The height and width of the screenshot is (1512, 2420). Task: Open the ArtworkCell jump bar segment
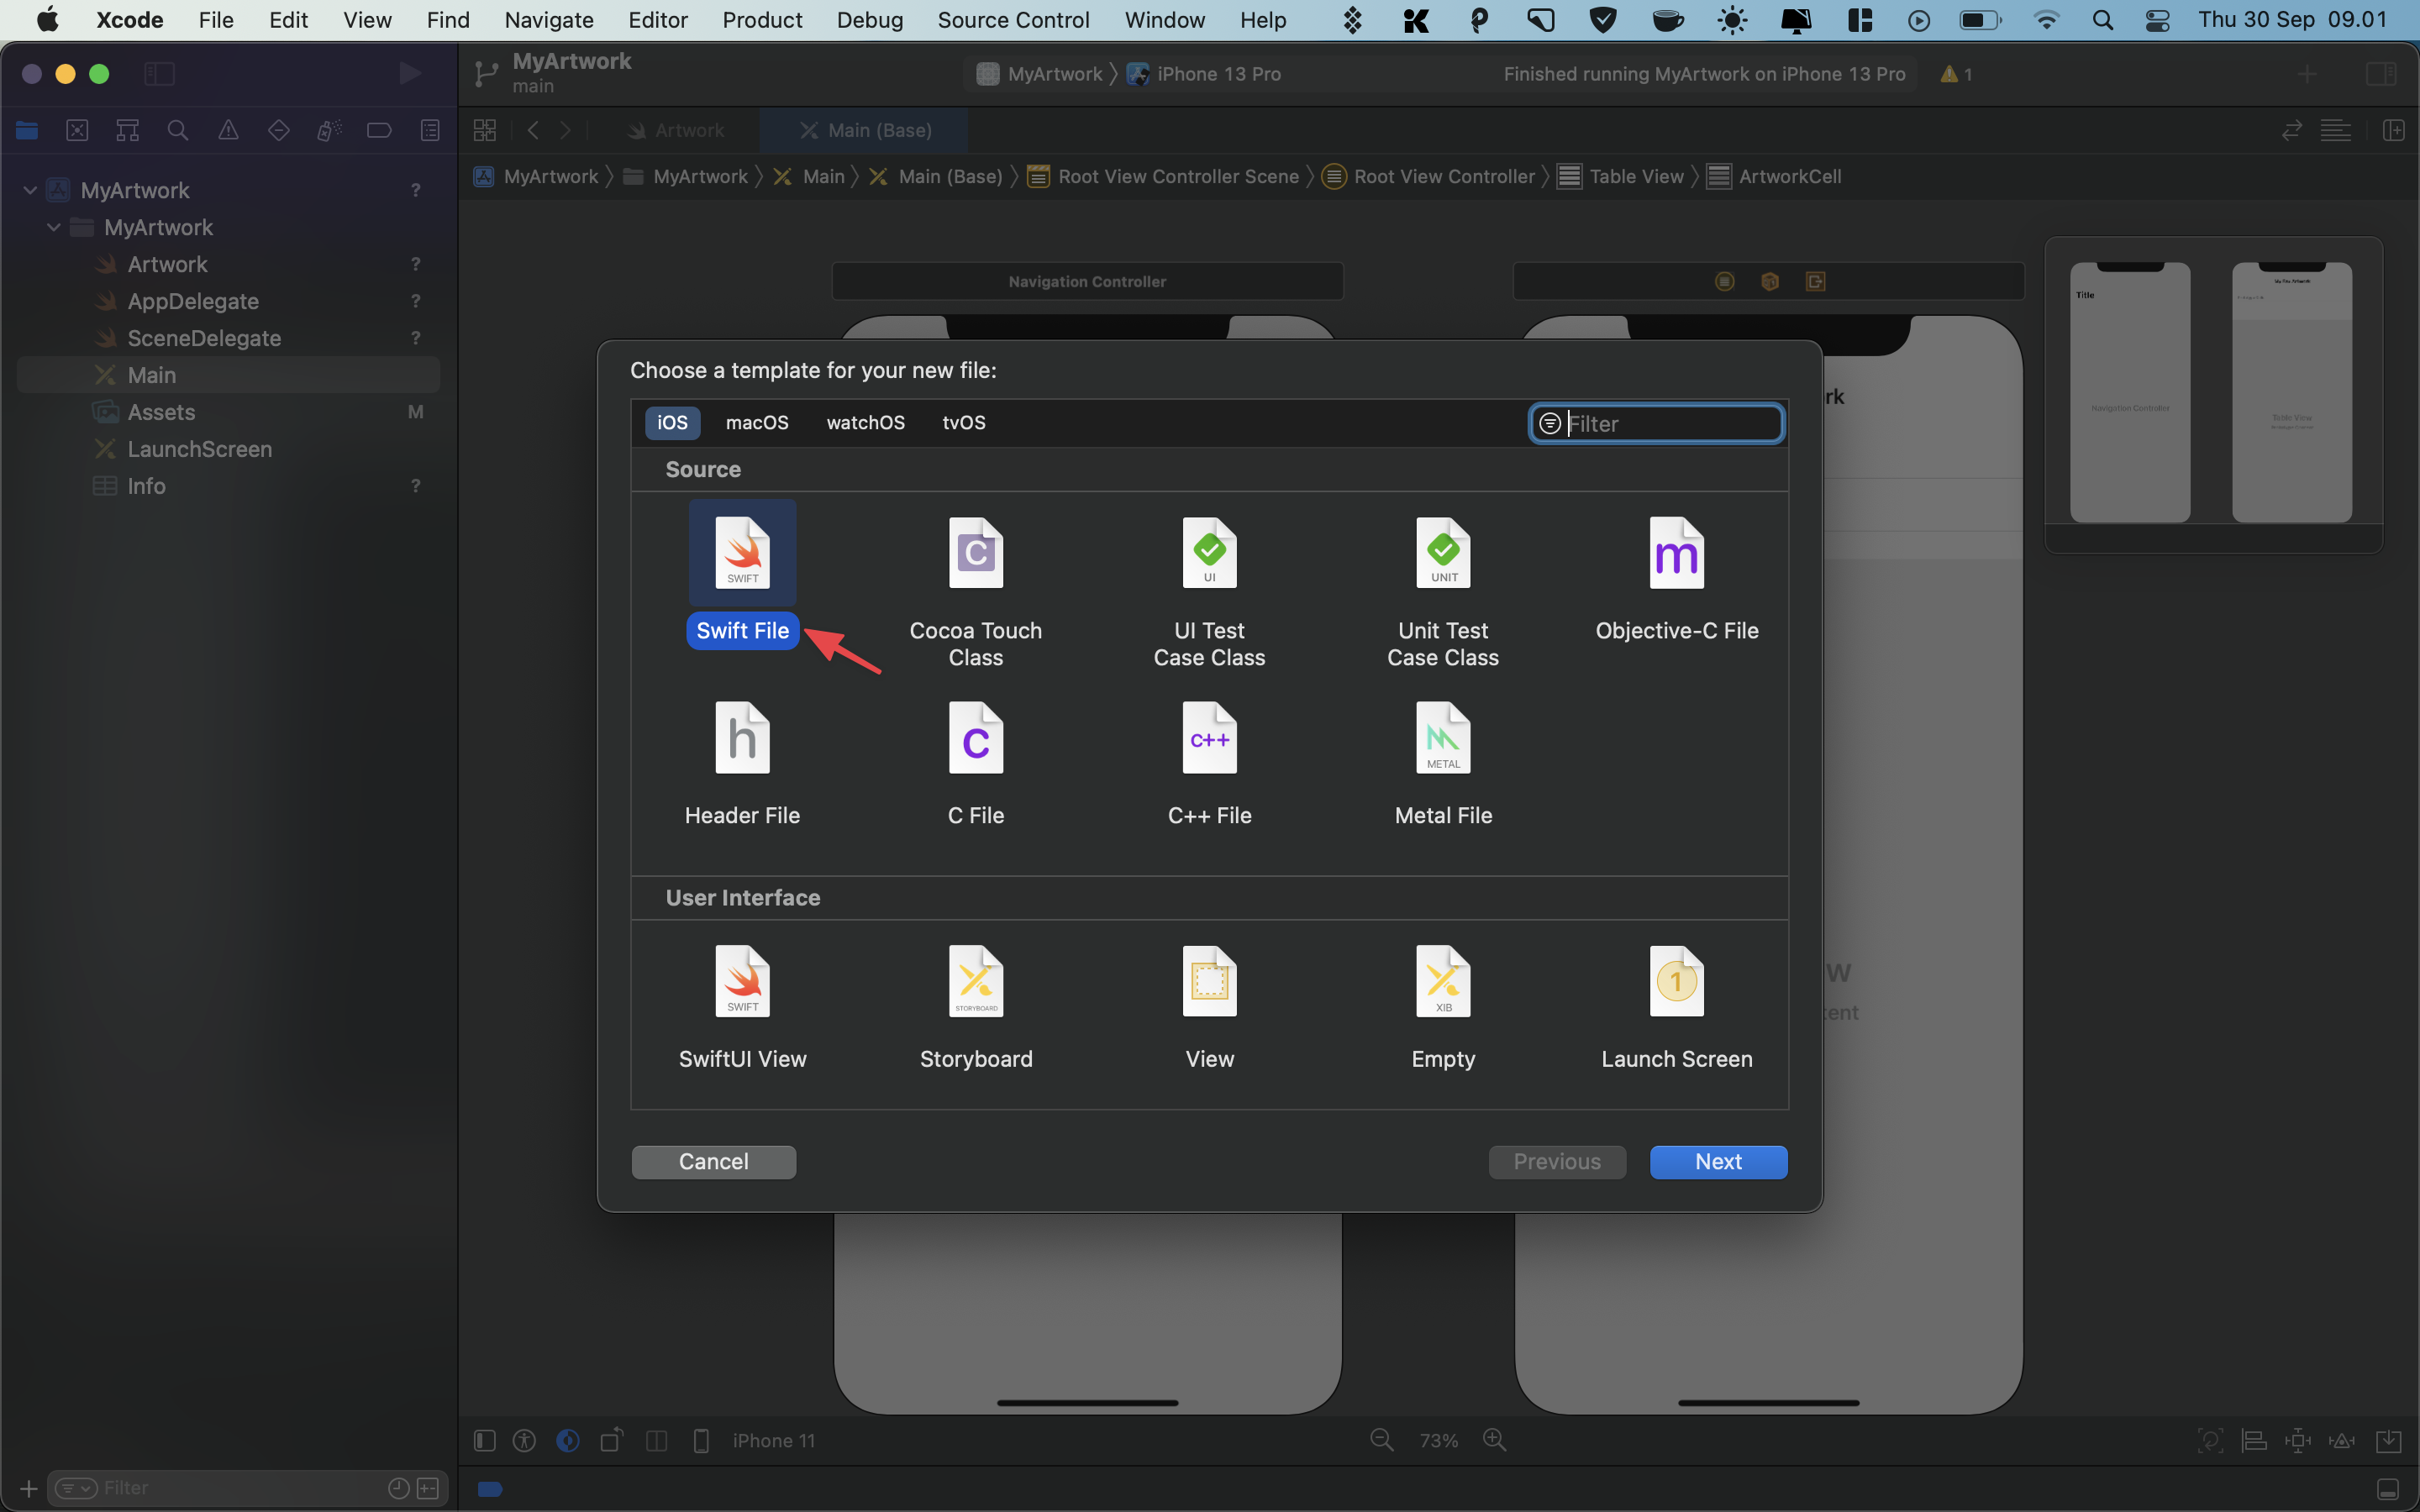[1775, 176]
